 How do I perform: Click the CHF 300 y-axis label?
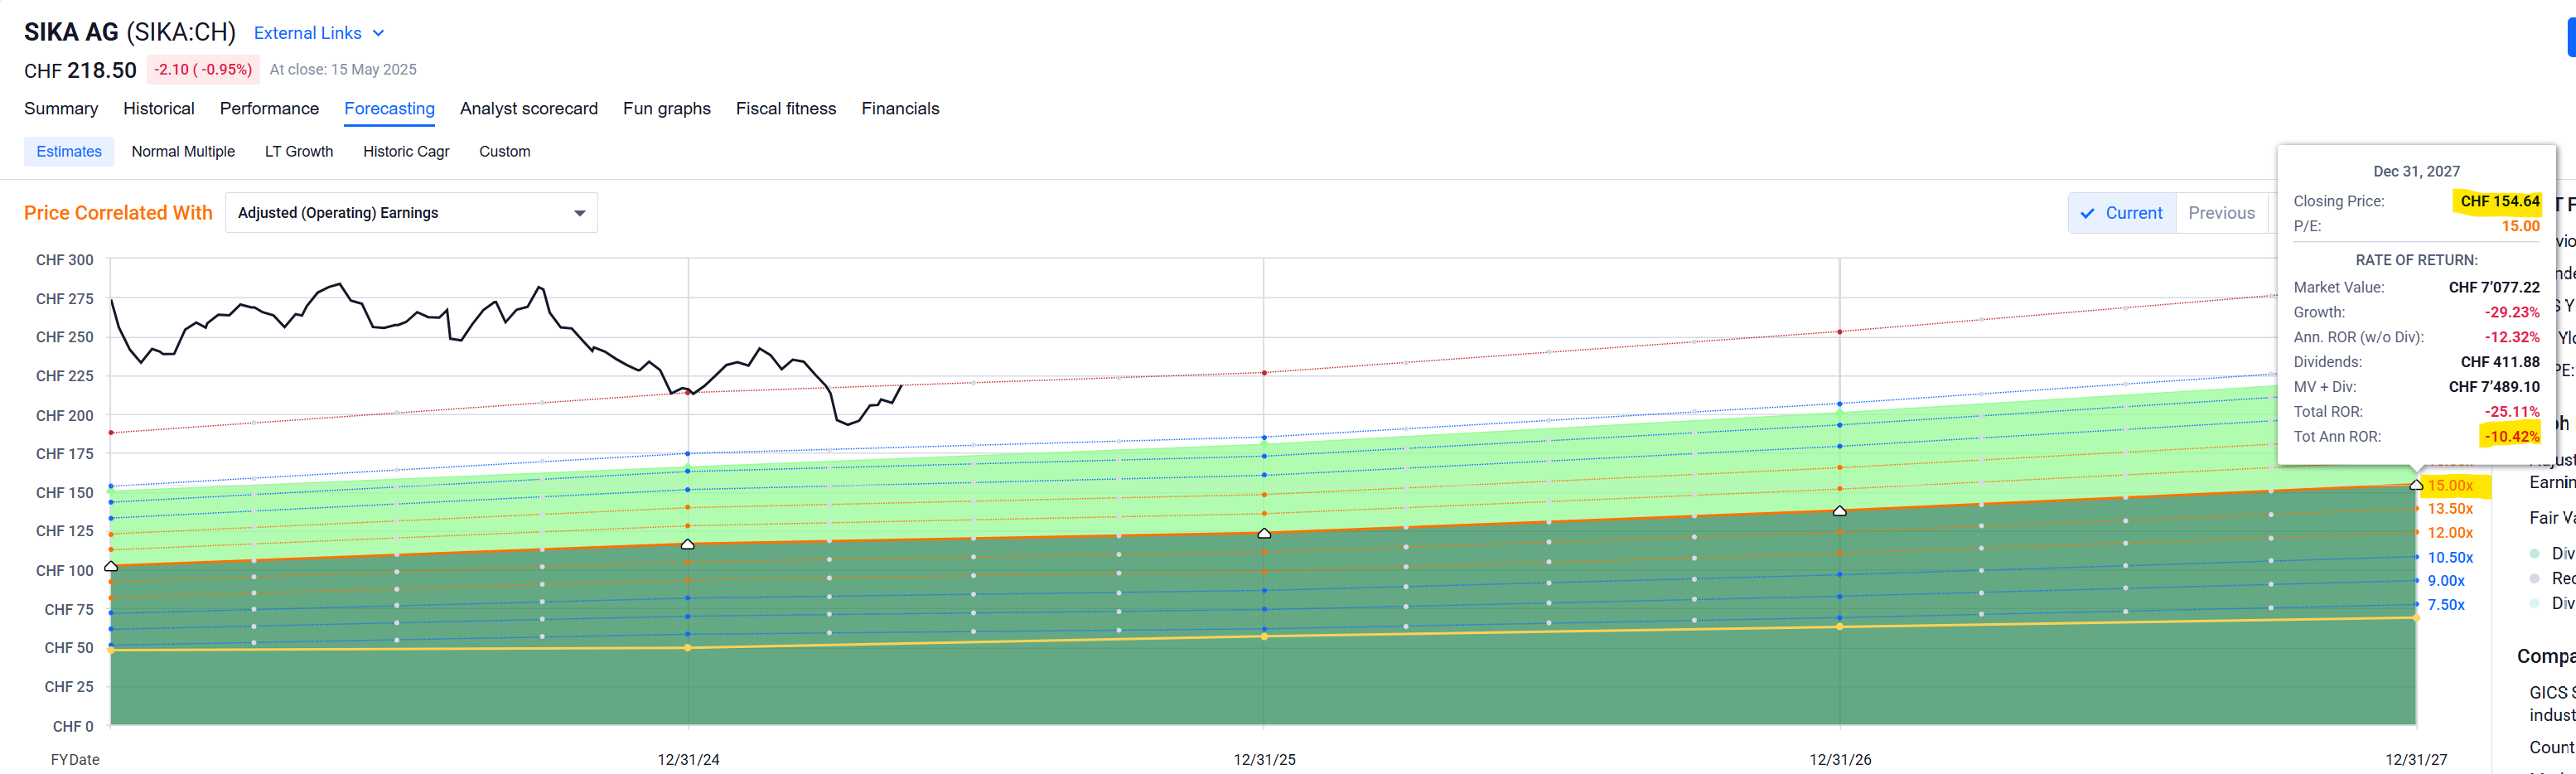pyautogui.click(x=65, y=260)
